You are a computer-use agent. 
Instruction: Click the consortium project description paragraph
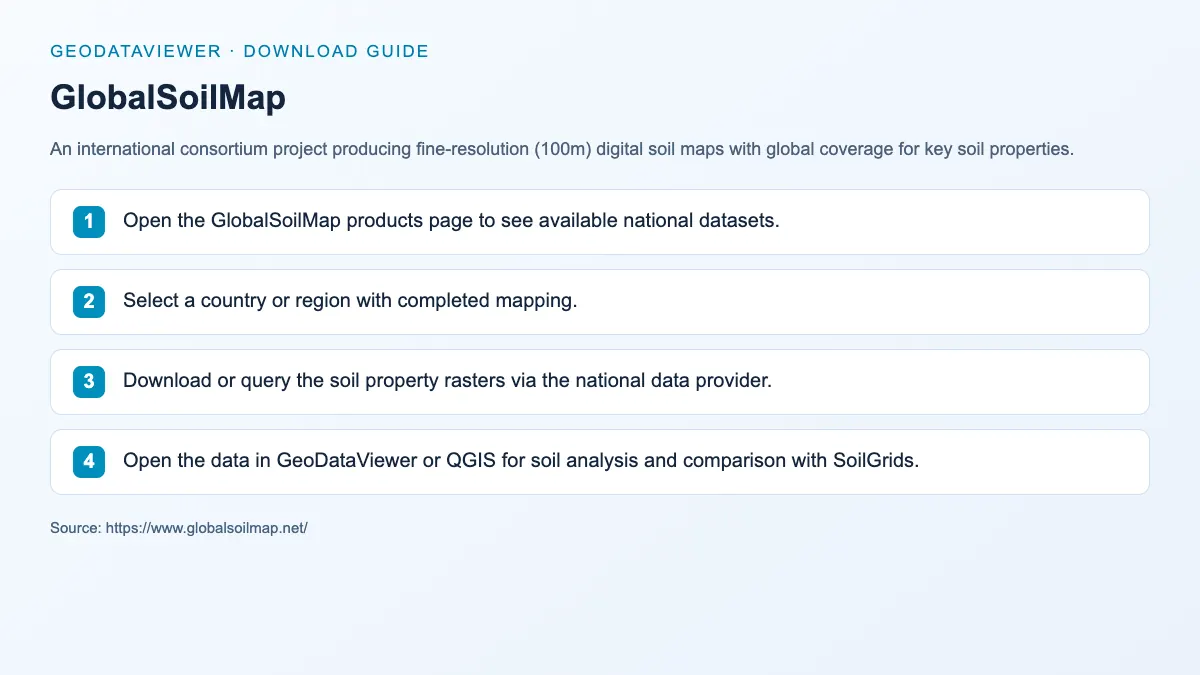[x=561, y=150]
